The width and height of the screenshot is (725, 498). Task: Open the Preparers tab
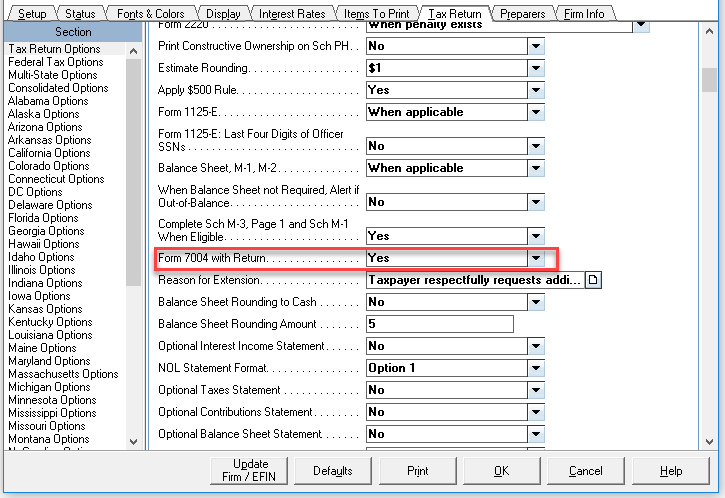(x=522, y=14)
